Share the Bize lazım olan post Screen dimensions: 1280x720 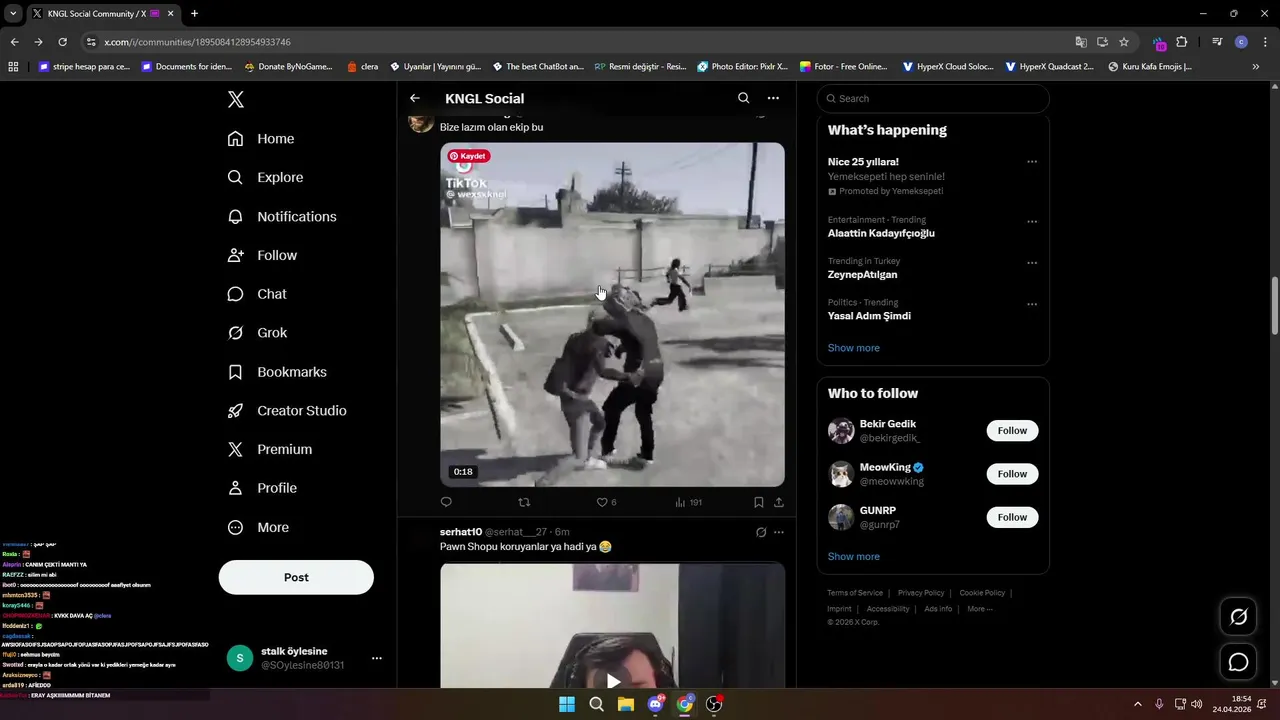(x=779, y=502)
